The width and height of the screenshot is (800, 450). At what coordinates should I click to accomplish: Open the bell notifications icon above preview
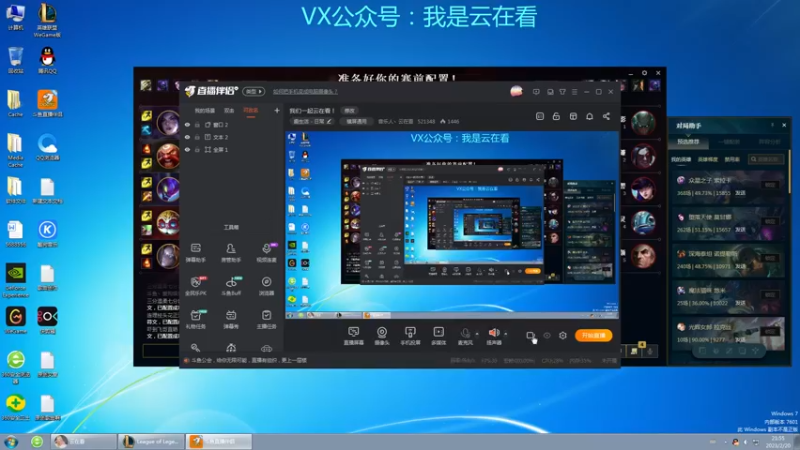pyautogui.click(x=589, y=116)
